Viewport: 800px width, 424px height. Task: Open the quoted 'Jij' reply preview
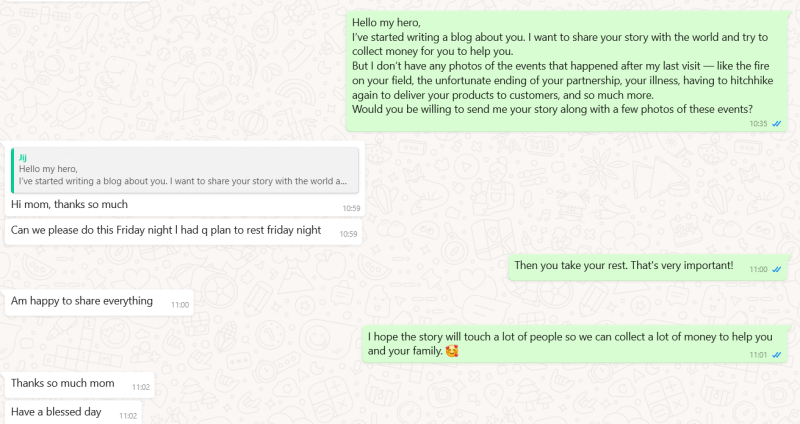(184, 170)
